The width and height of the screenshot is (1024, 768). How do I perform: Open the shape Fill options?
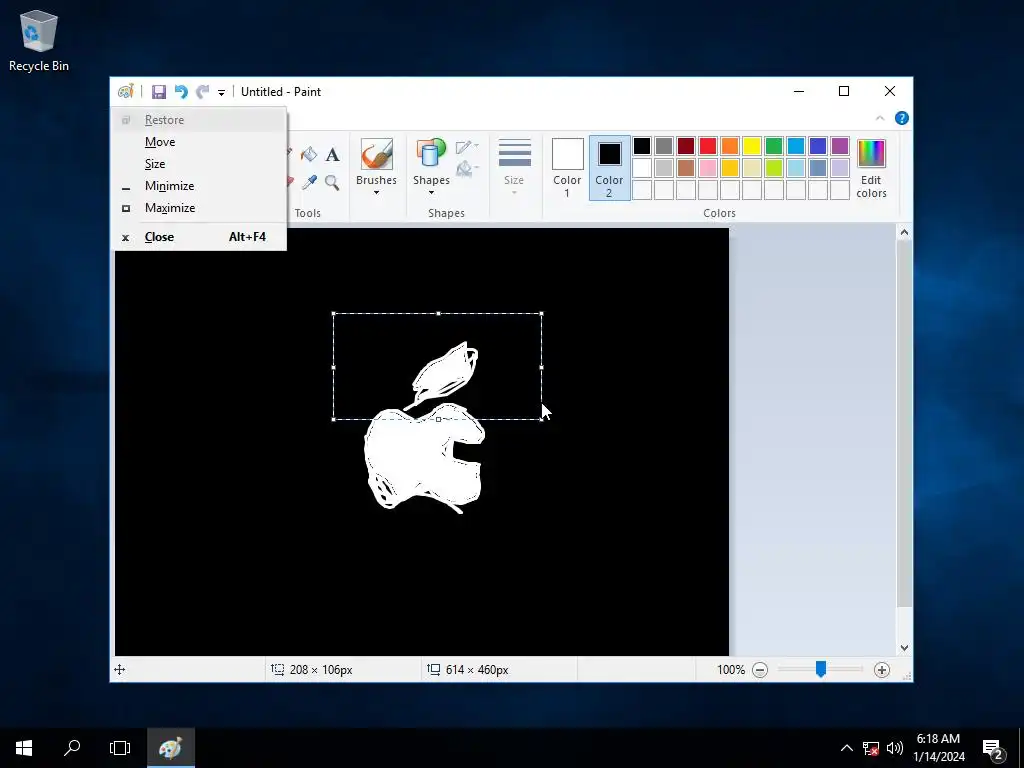(467, 170)
